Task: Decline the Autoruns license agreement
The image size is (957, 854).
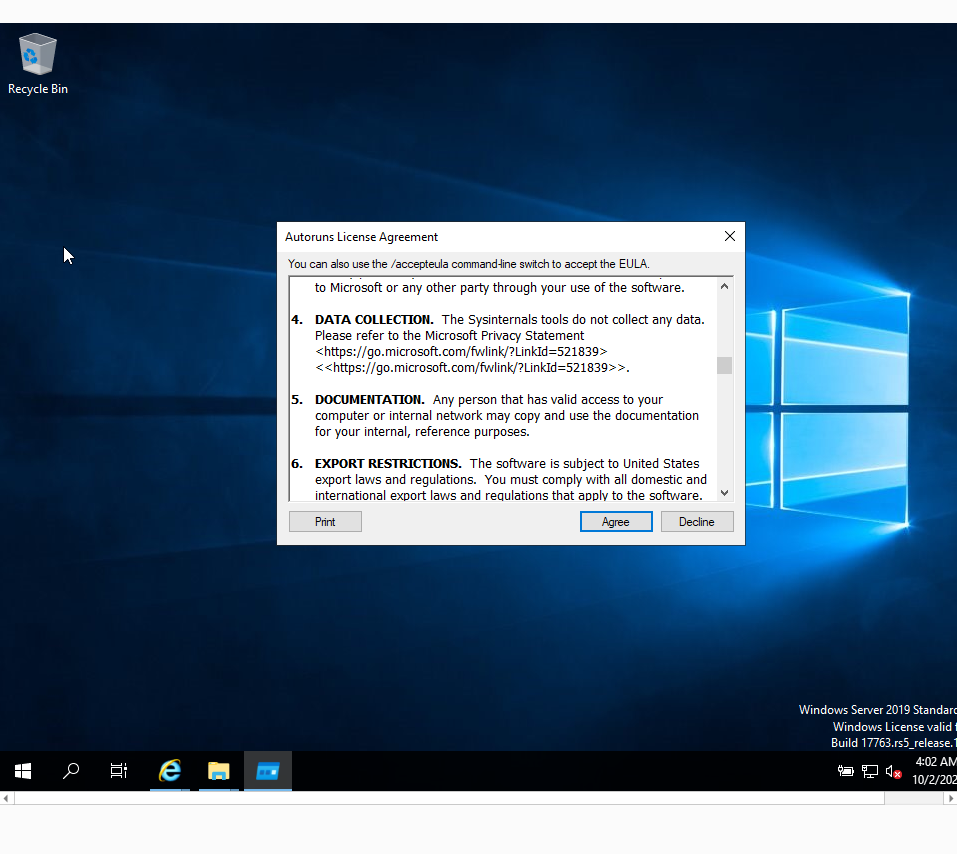Action: point(697,522)
